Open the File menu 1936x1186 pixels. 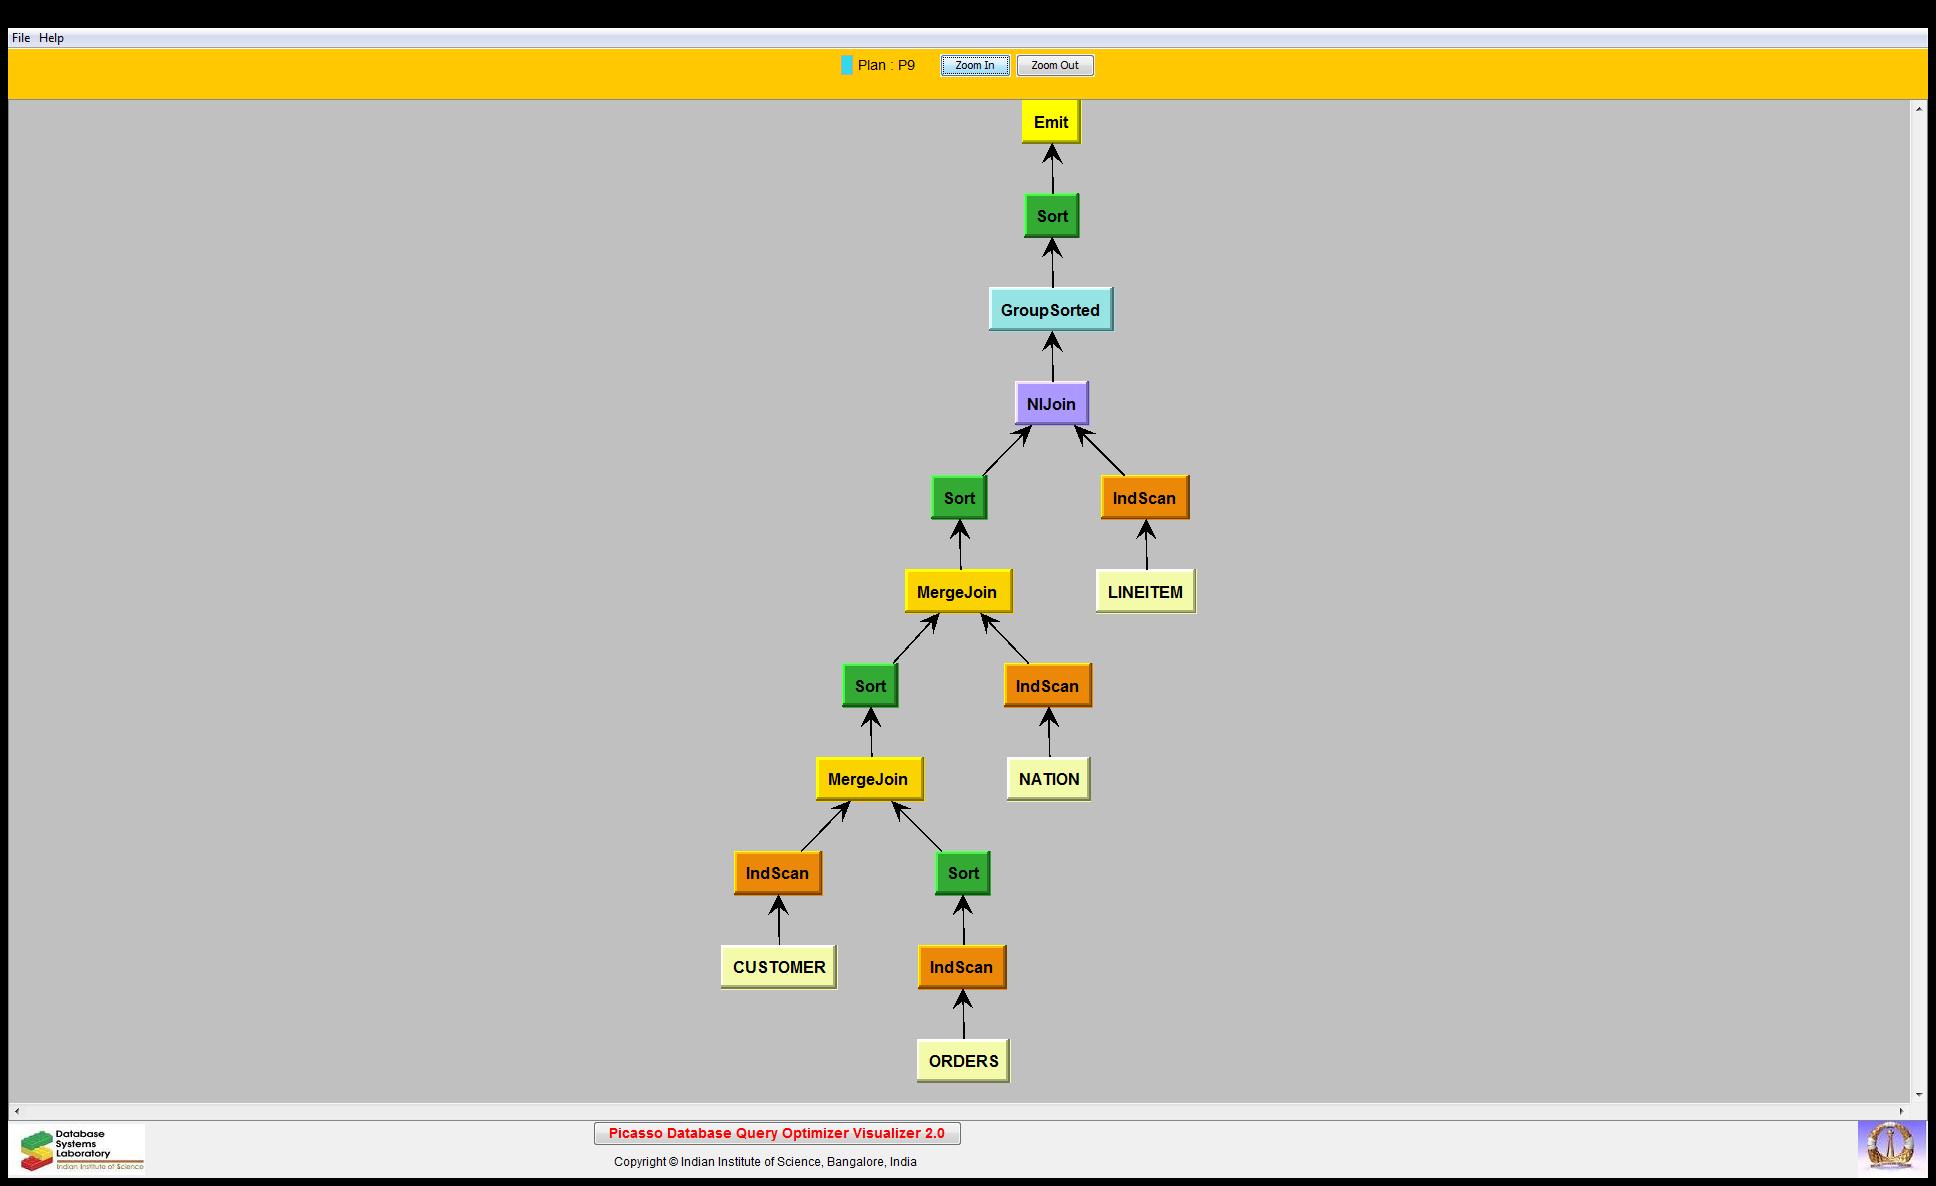(20, 38)
